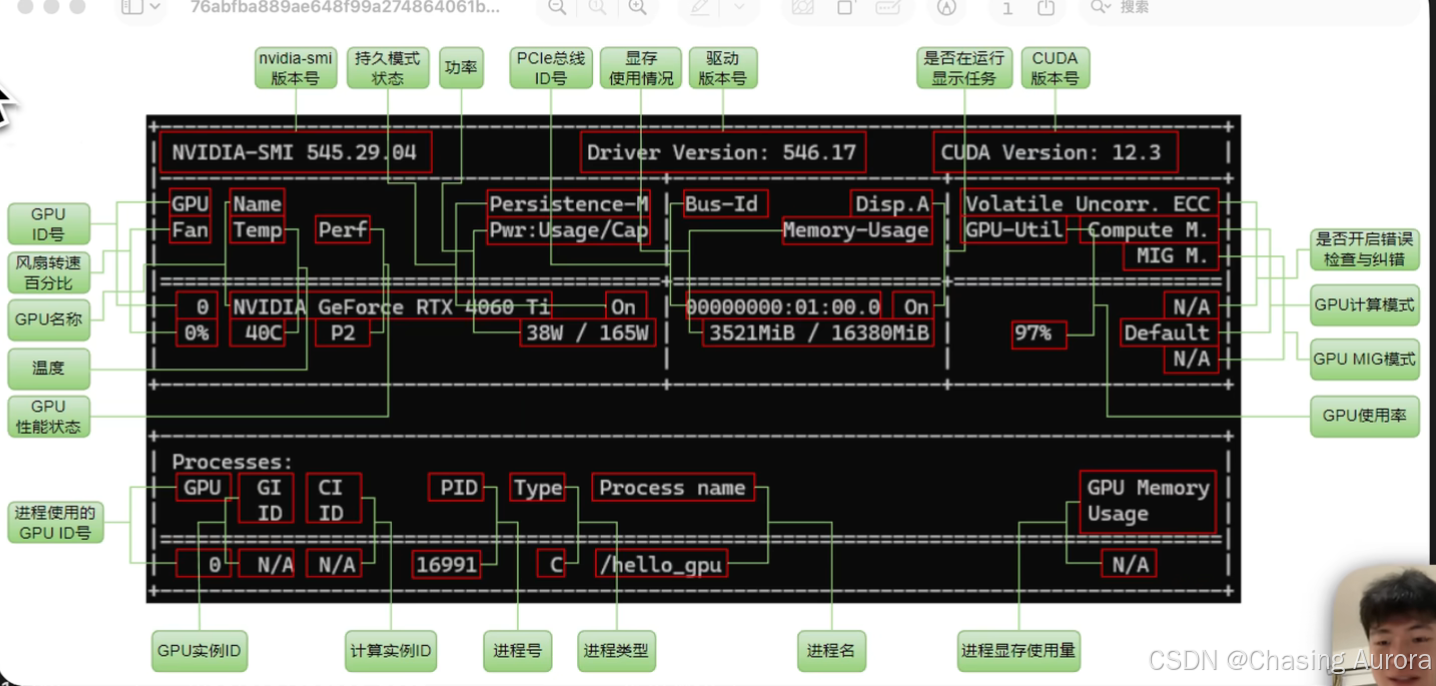Click the 'MIG M.' header
This screenshot has height=686, width=1436.
click(x=1172, y=256)
